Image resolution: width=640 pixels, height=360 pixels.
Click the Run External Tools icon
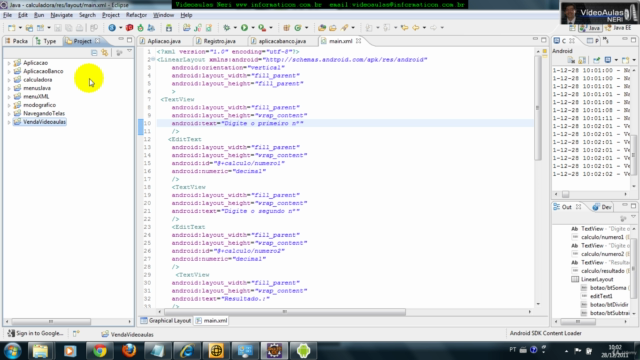(262, 28)
